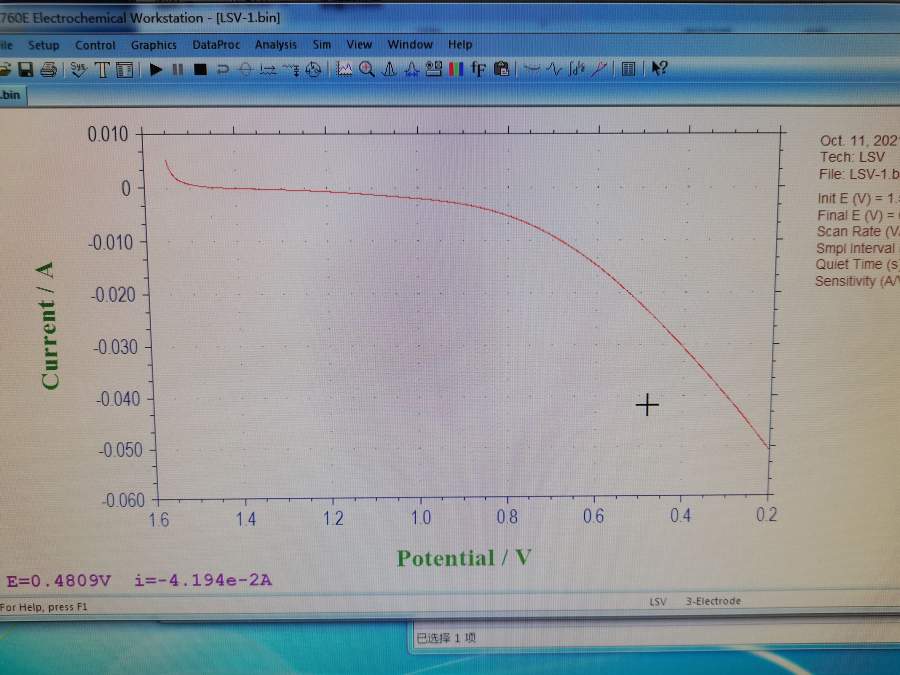Click the 'Potential / V' axis label
Image resolution: width=900 pixels, height=675 pixels.
point(464,558)
